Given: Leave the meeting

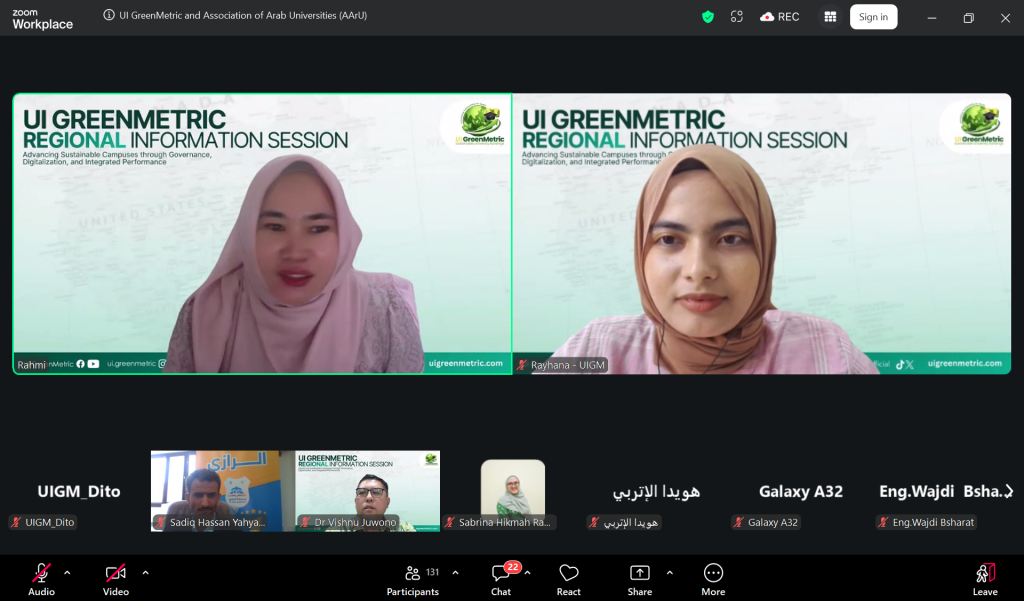Looking at the screenshot, I should [985, 576].
